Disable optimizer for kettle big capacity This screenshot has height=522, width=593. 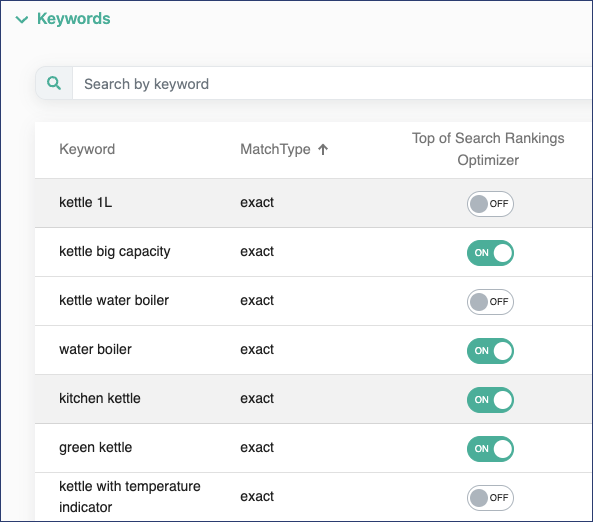tap(490, 253)
